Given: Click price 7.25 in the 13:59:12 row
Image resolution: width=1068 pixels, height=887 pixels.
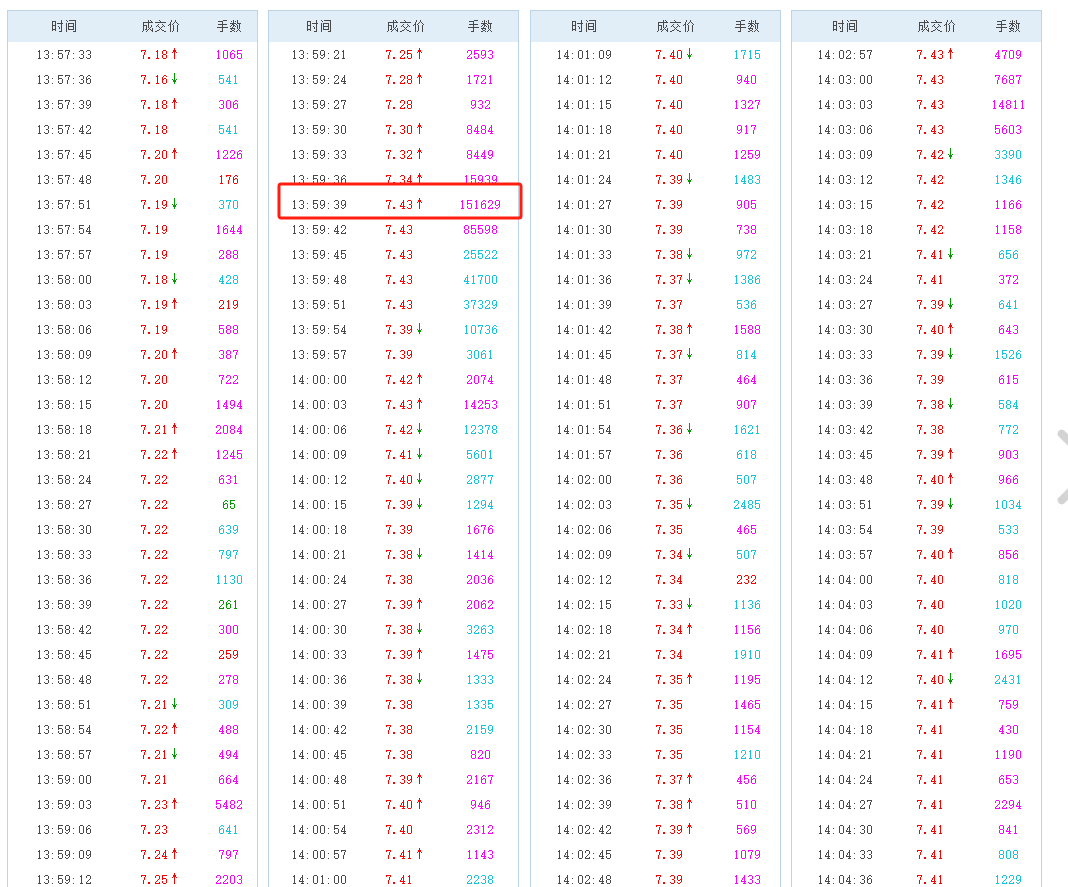Looking at the screenshot, I should click(x=155, y=880).
